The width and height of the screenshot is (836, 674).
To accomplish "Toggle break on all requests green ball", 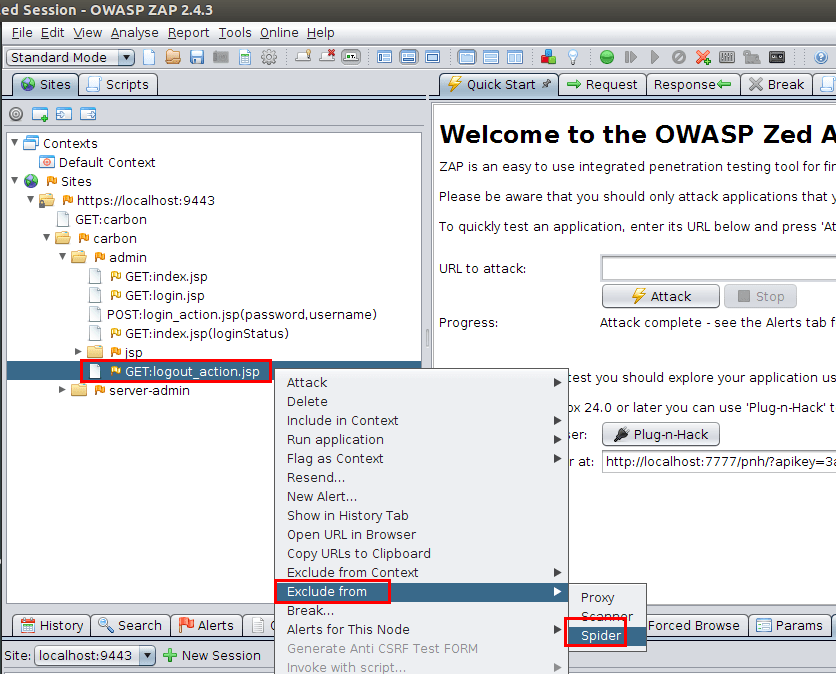I will [x=609, y=57].
